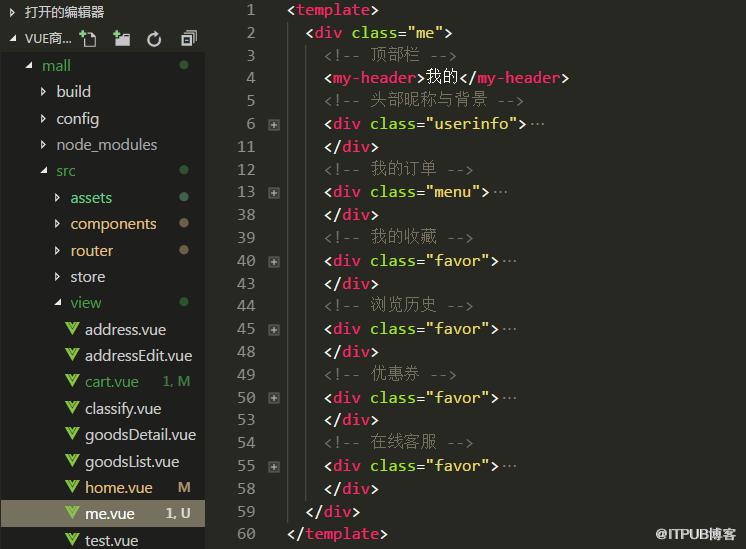Click line number 60 in the gutter
This screenshot has width=746, height=549.
(246, 534)
